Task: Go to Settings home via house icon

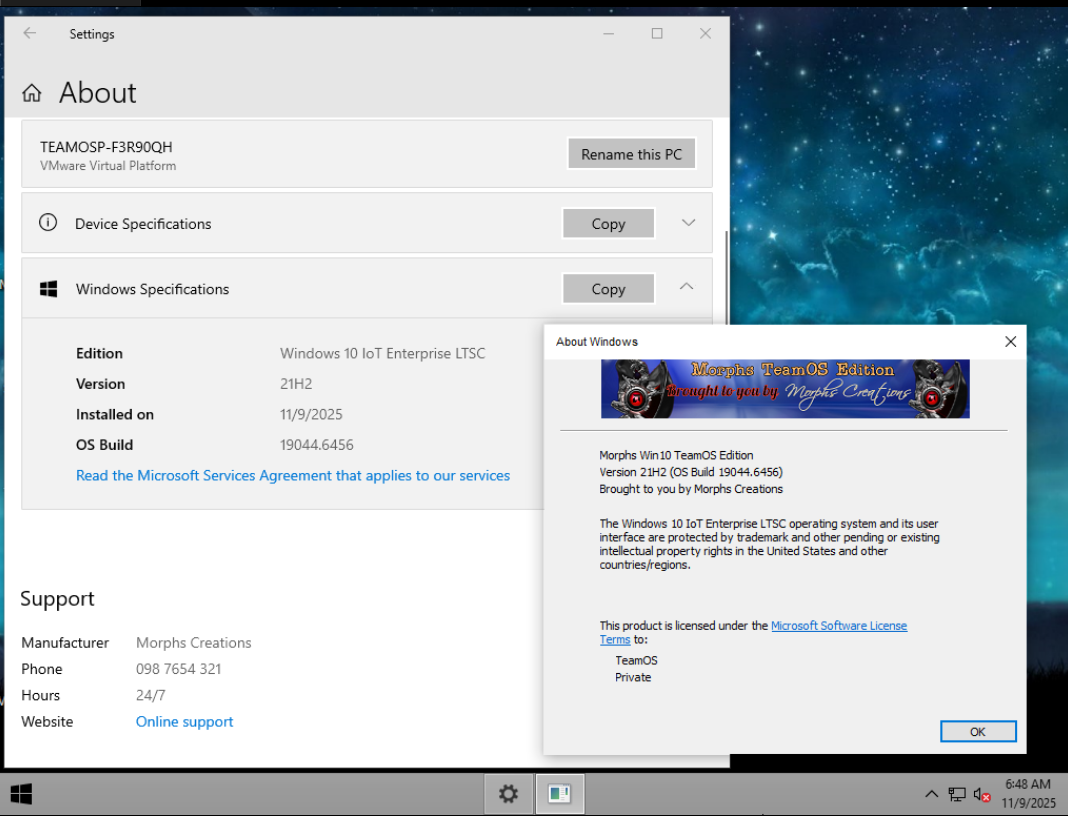Action: (32, 93)
